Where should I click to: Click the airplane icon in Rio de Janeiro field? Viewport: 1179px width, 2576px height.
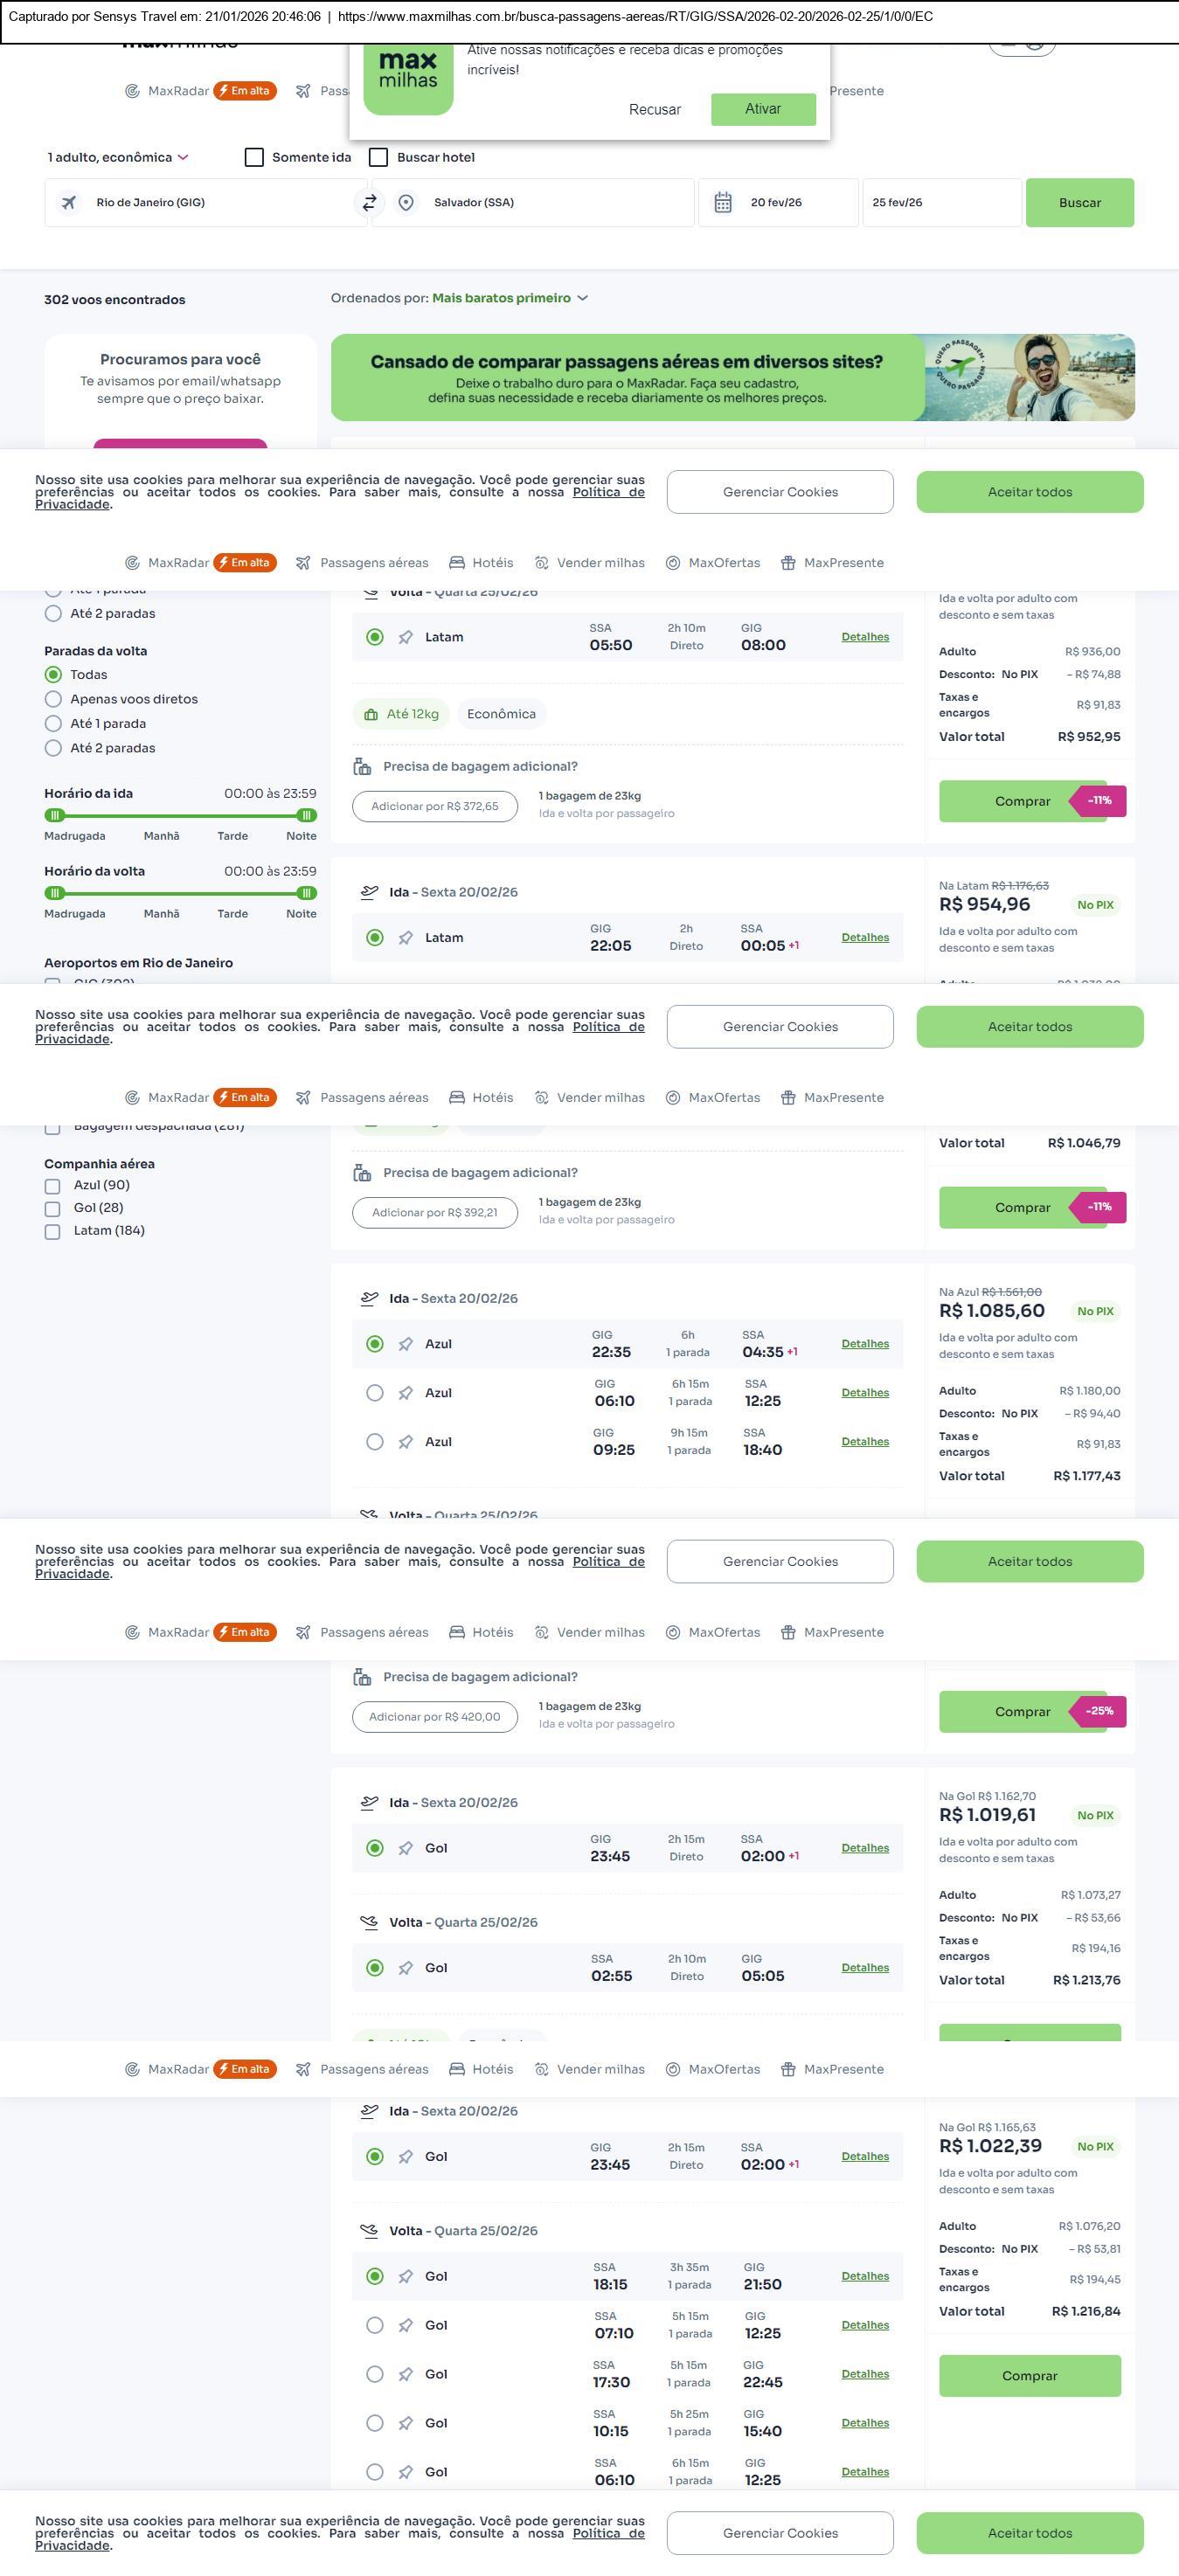69,203
